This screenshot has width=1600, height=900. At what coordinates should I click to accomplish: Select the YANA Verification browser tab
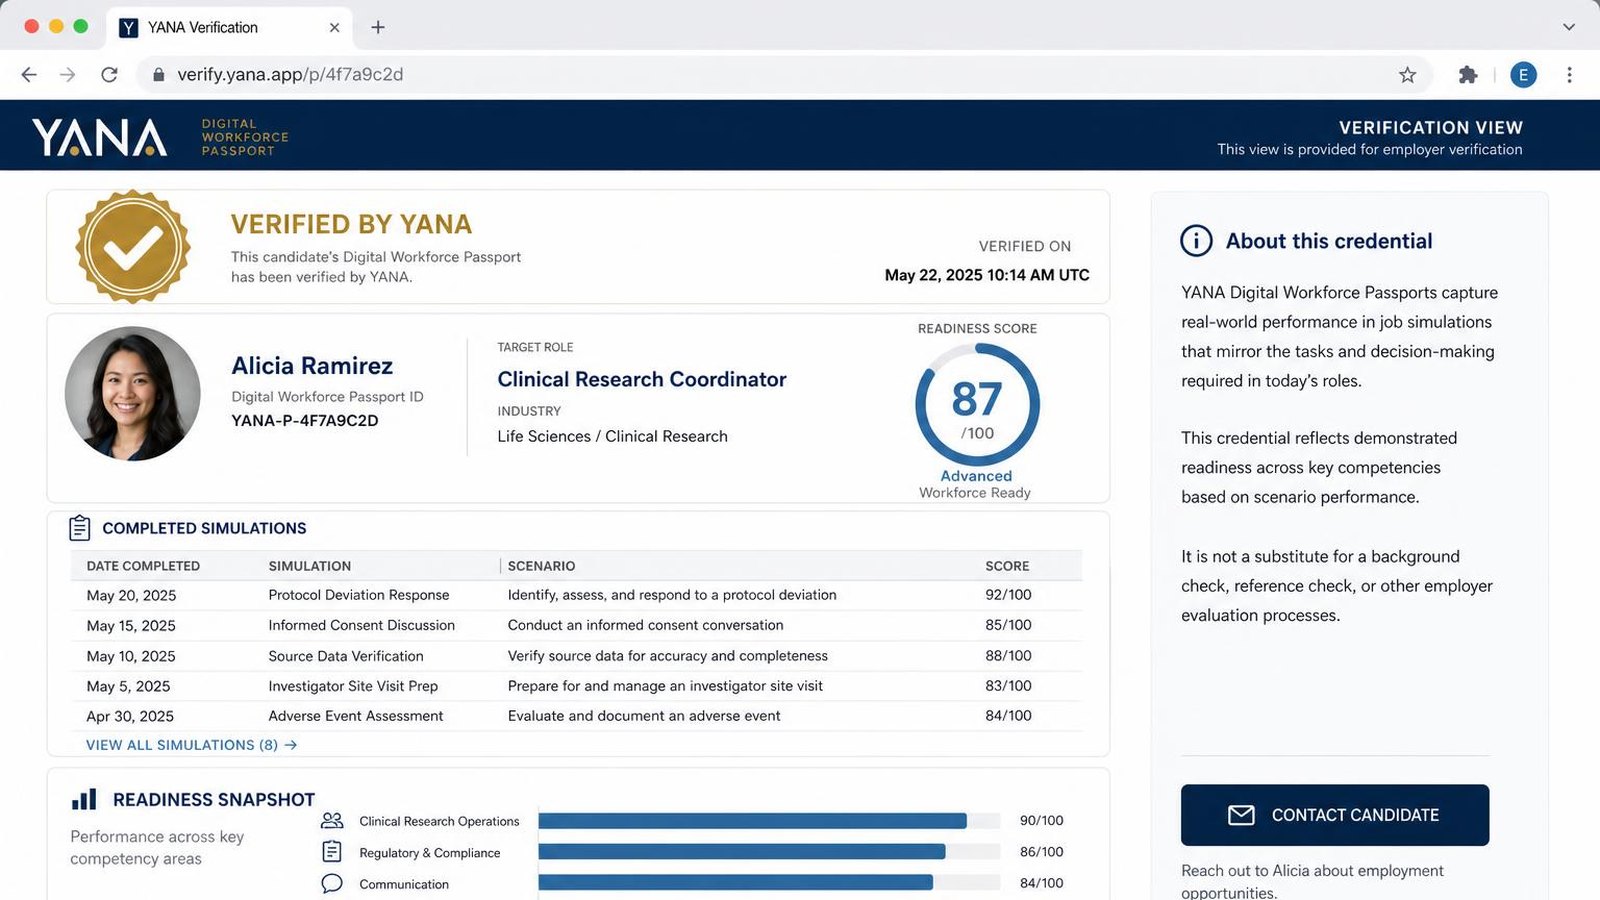230,27
